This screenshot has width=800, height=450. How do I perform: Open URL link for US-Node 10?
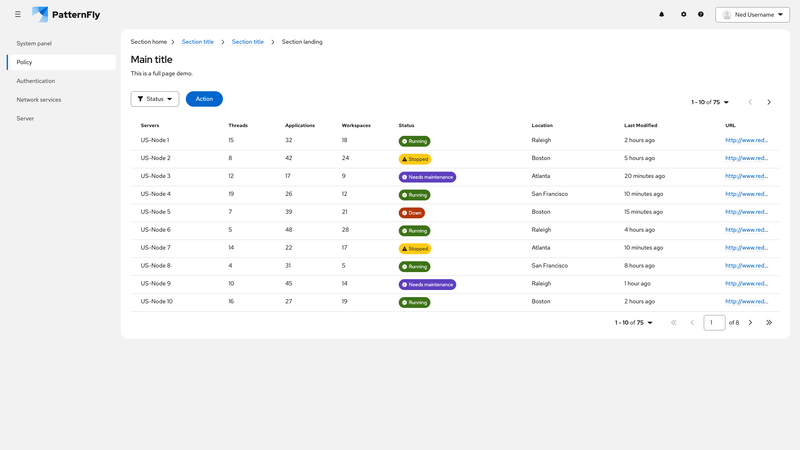[746, 302]
